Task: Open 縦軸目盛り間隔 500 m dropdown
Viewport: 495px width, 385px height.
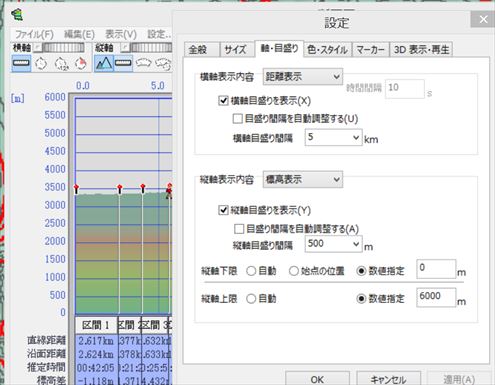Action: pyautogui.click(x=333, y=244)
